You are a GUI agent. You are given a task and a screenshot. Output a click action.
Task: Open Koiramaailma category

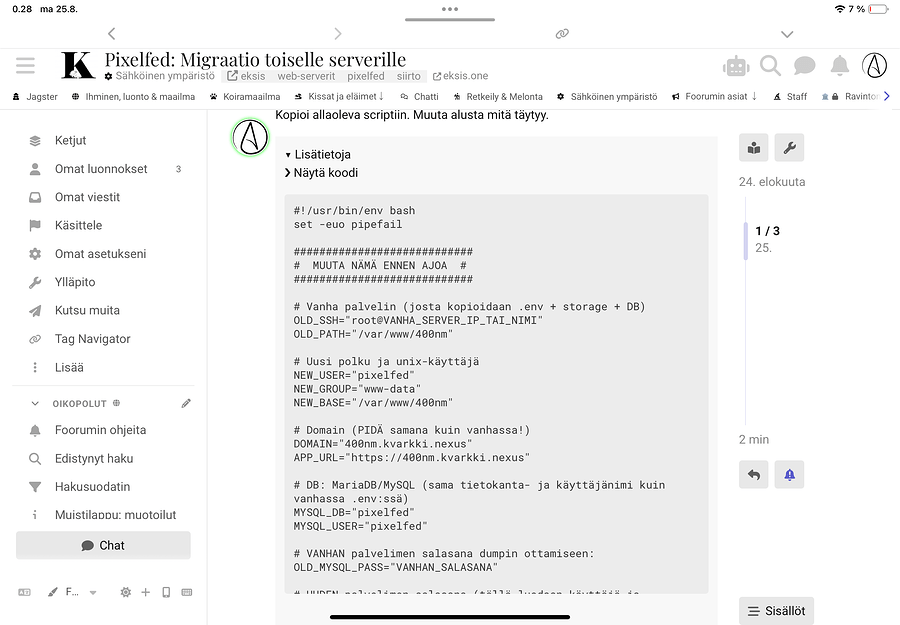tap(245, 96)
